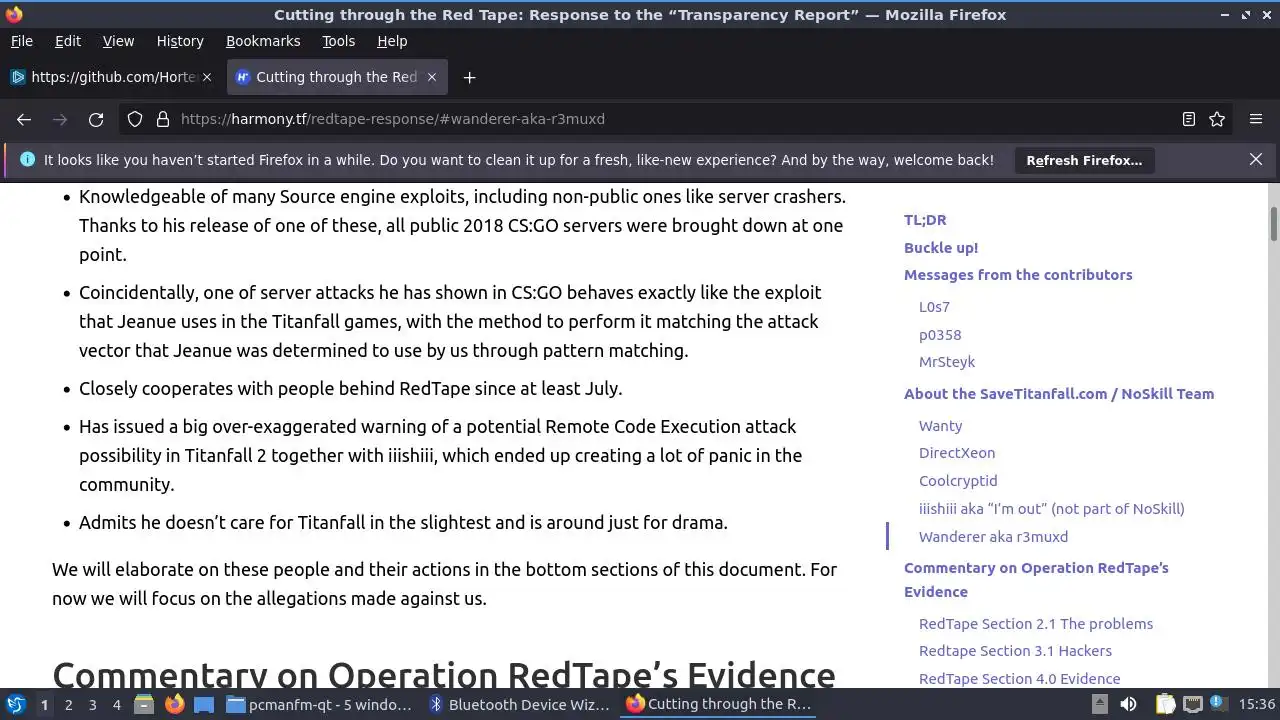Open the network connection tray icon
Screen dimensions: 1280x720
click(x=1192, y=705)
